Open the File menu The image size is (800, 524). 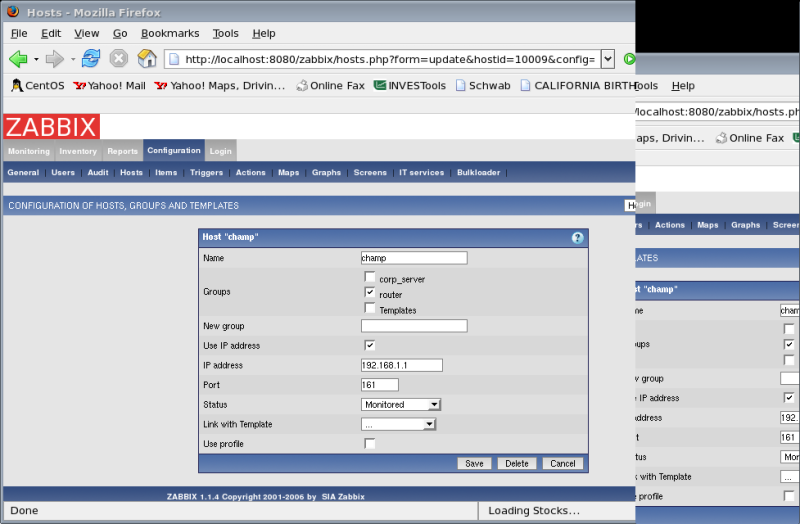click(19, 33)
